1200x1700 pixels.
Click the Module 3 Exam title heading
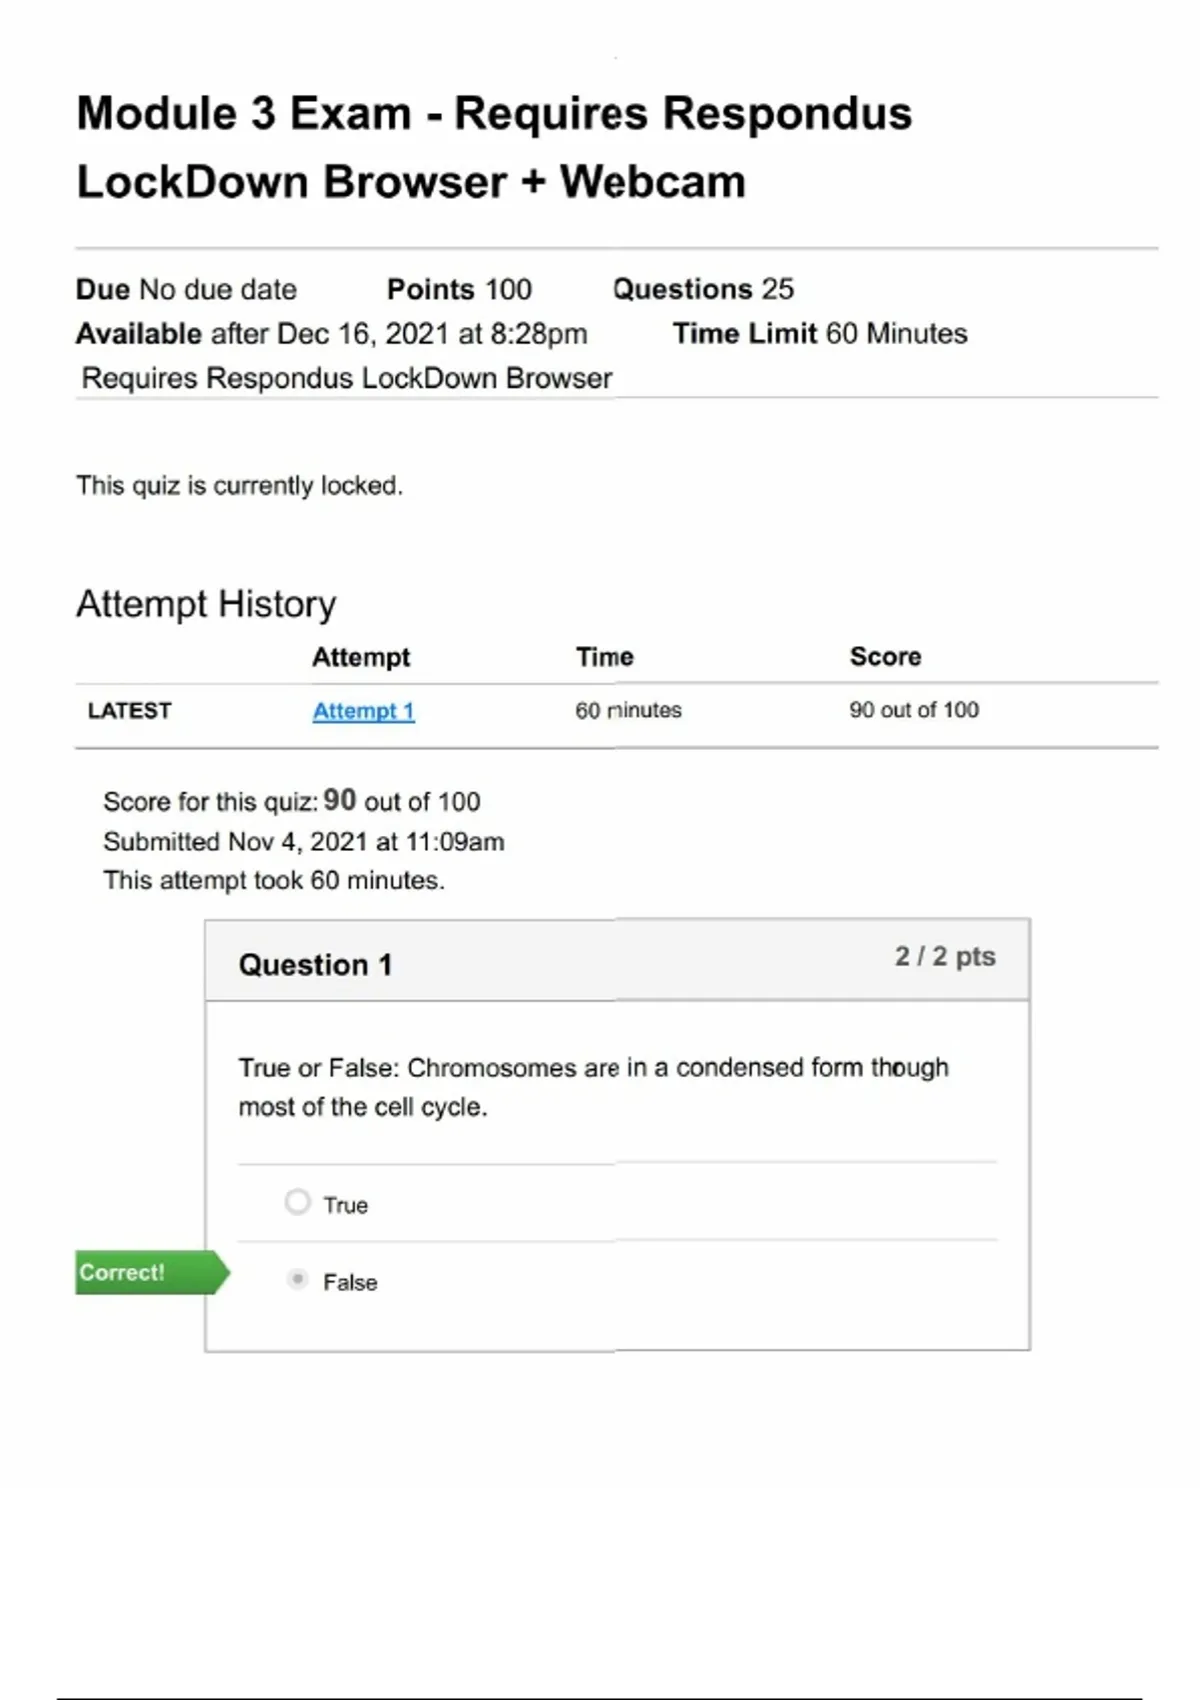[x=494, y=147]
